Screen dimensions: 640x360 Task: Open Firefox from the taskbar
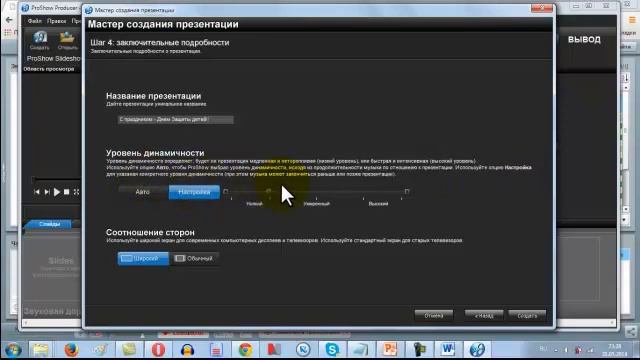click(x=71, y=350)
